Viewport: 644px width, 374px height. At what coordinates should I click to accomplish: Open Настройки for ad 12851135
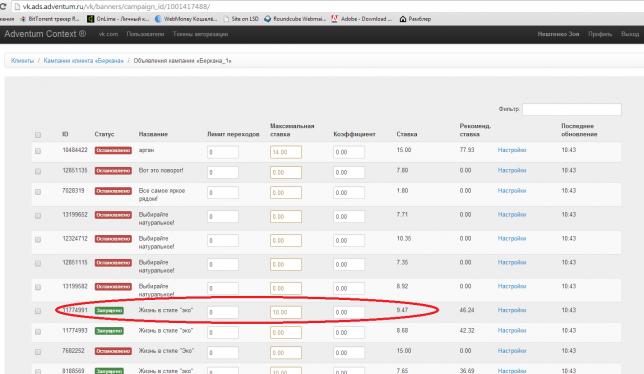[x=512, y=170]
